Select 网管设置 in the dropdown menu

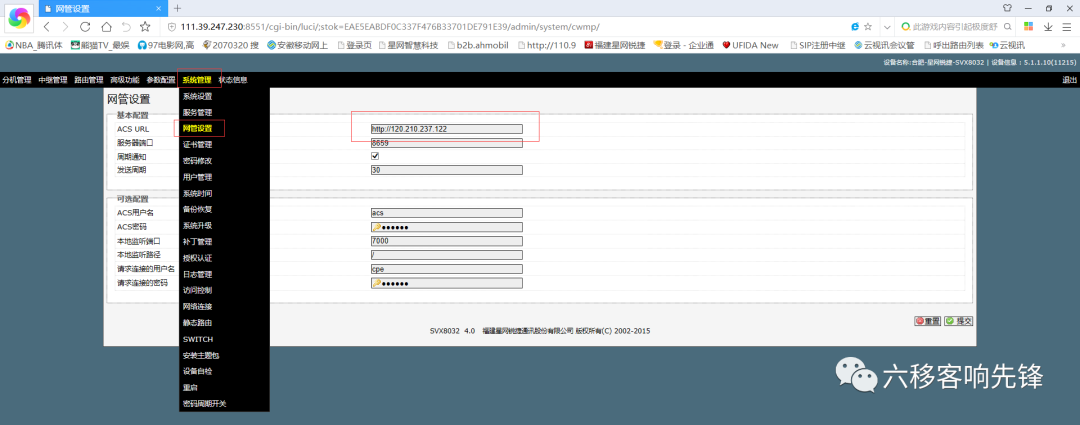pyautogui.click(x=197, y=129)
